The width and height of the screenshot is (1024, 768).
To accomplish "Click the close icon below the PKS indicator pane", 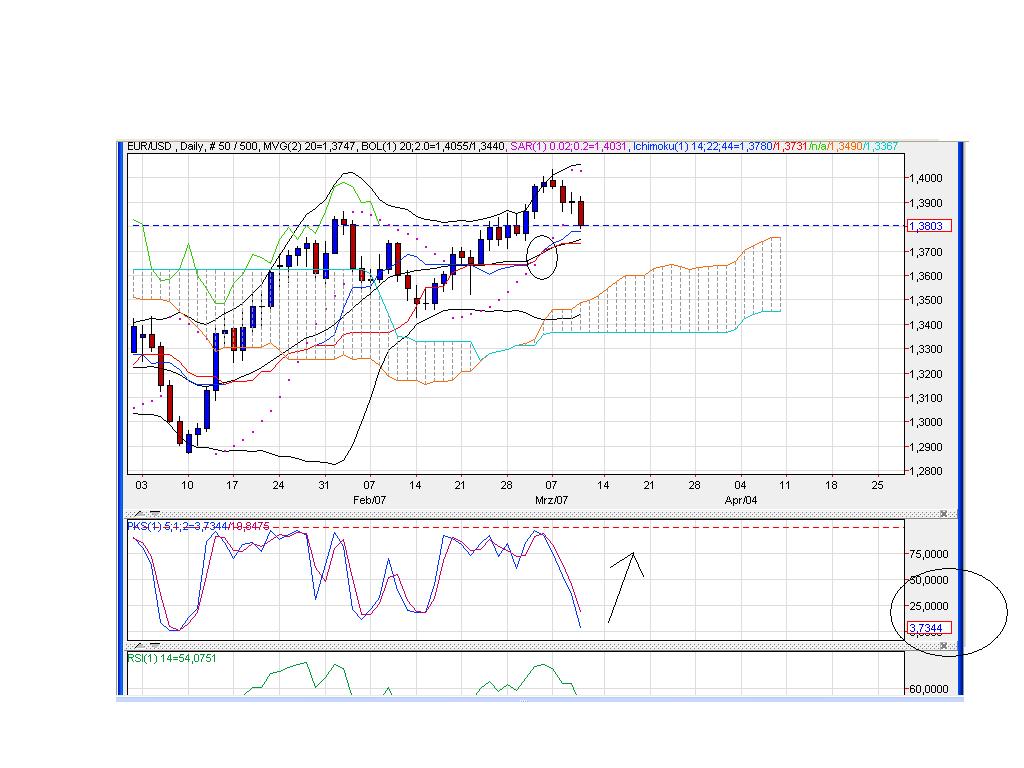I will coord(944,645).
